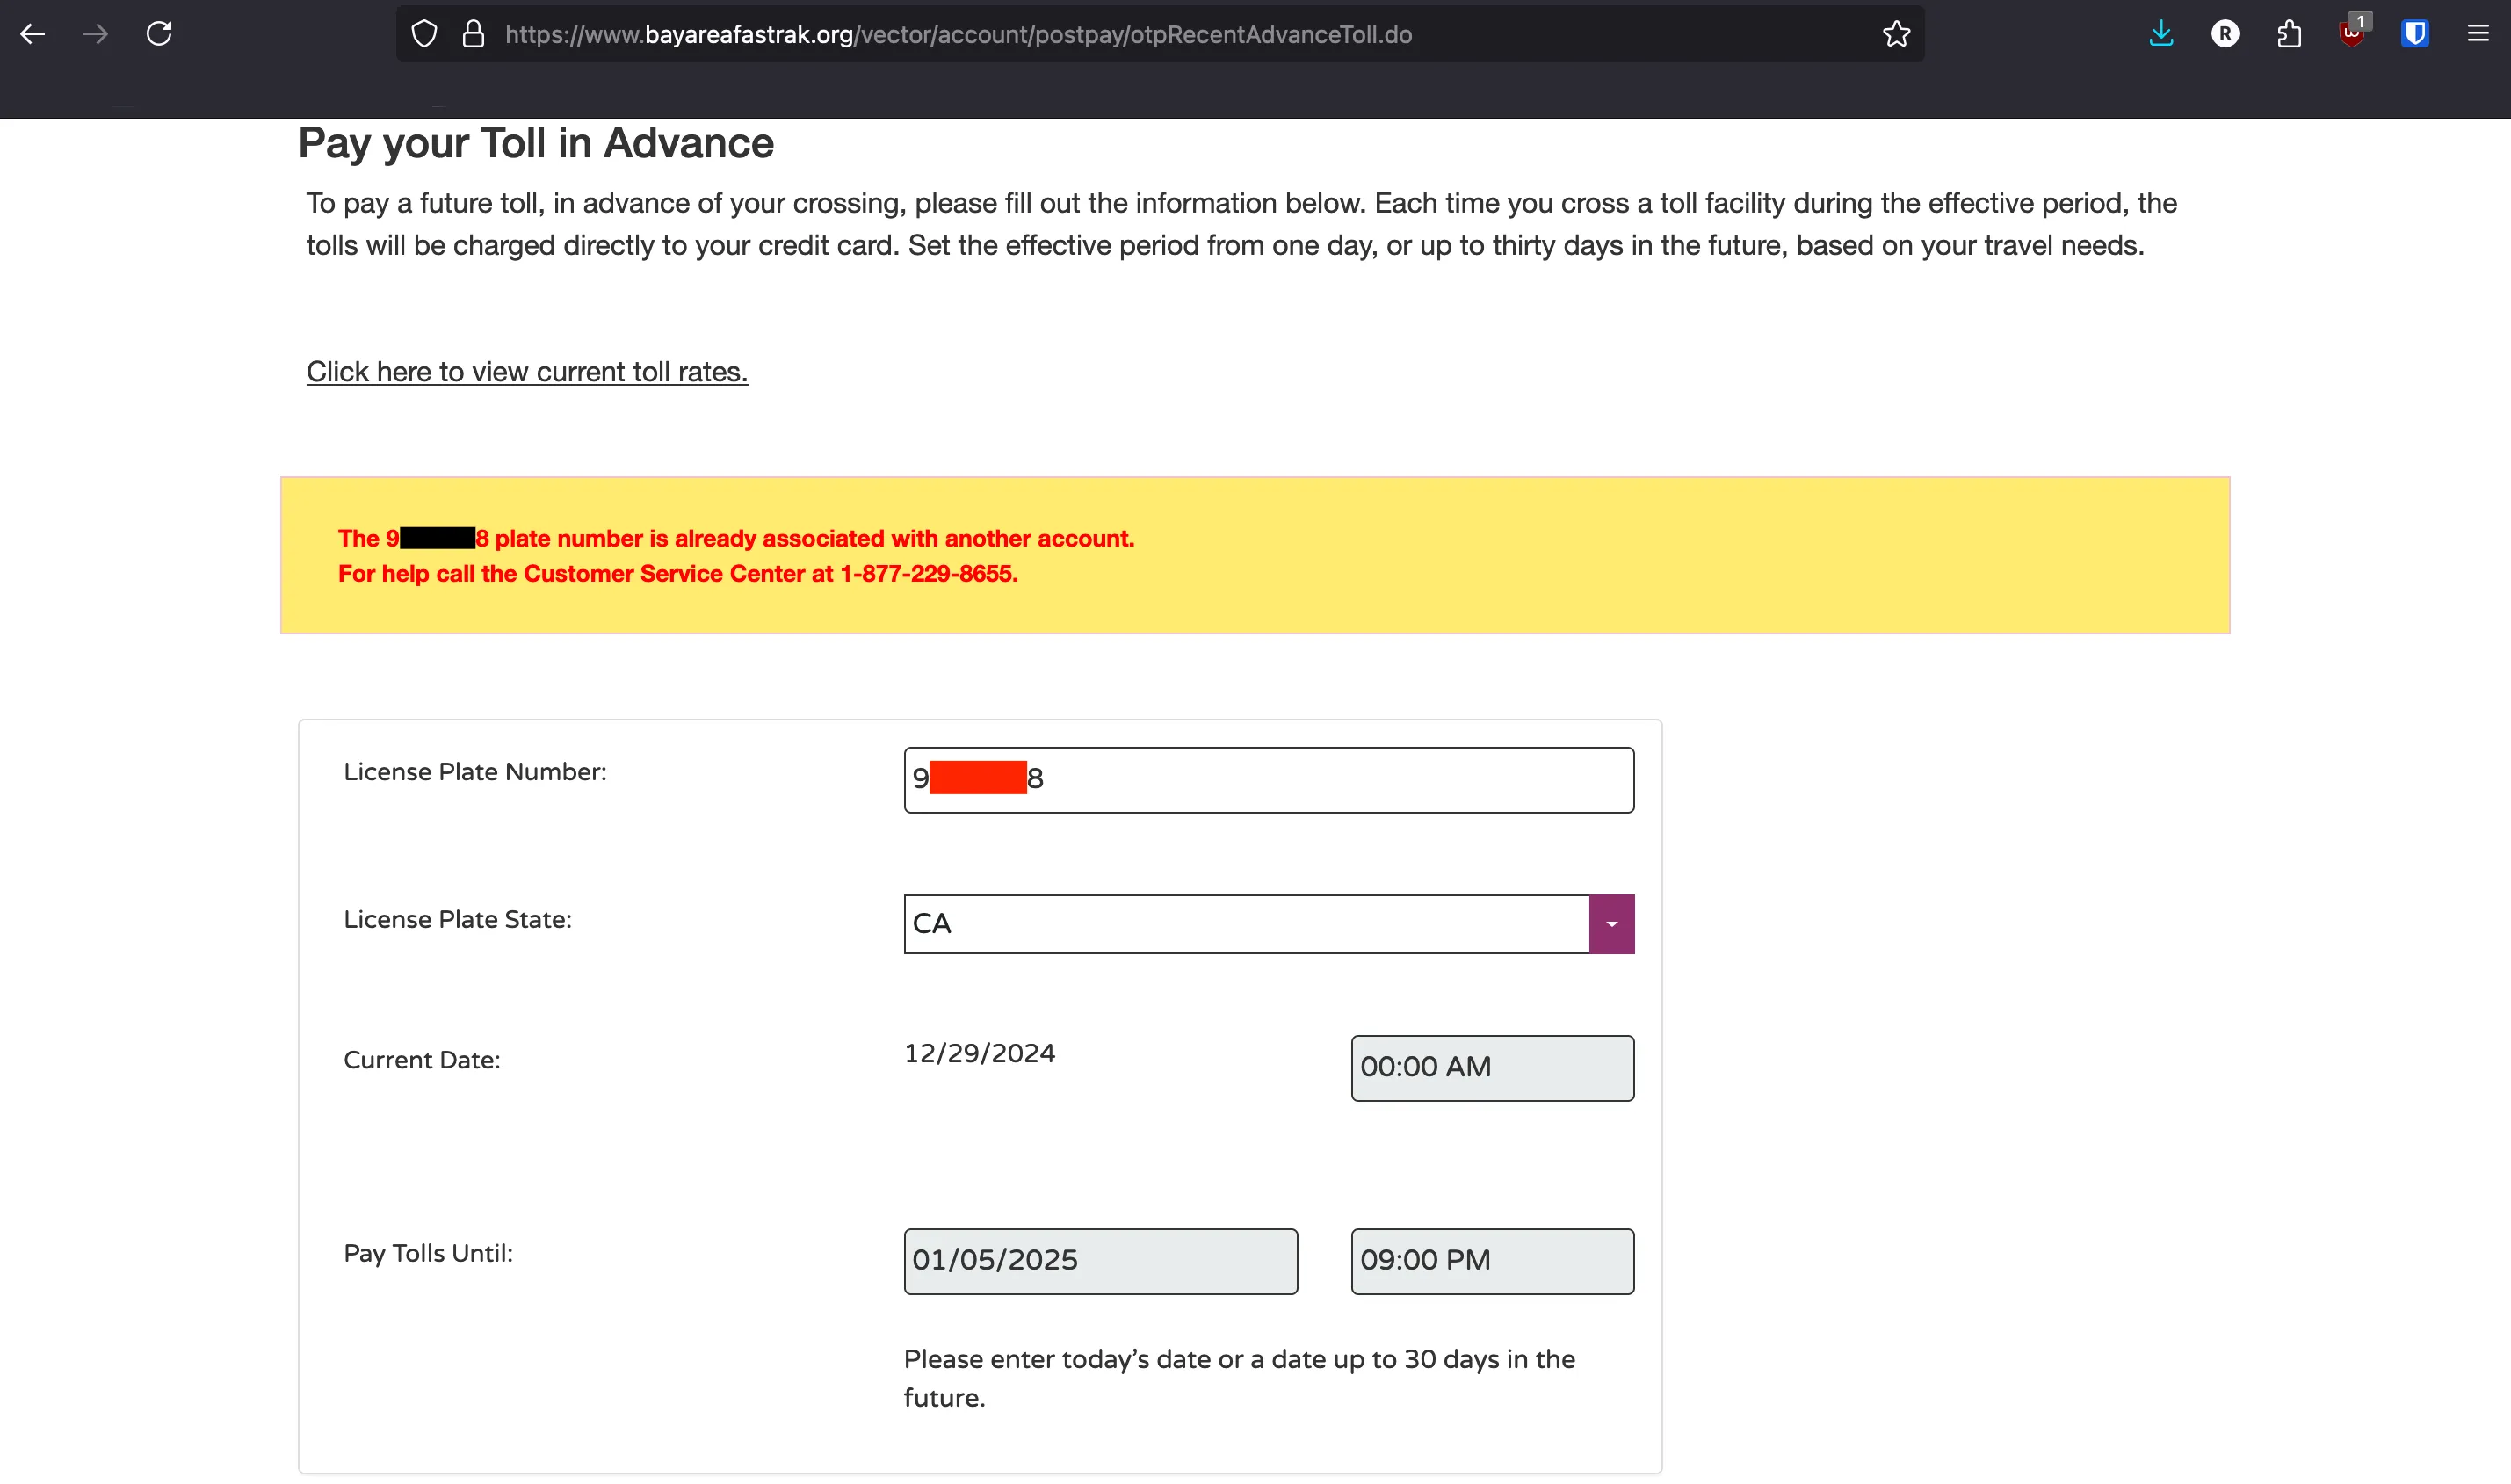Open the round R extension icon

click(x=2225, y=34)
